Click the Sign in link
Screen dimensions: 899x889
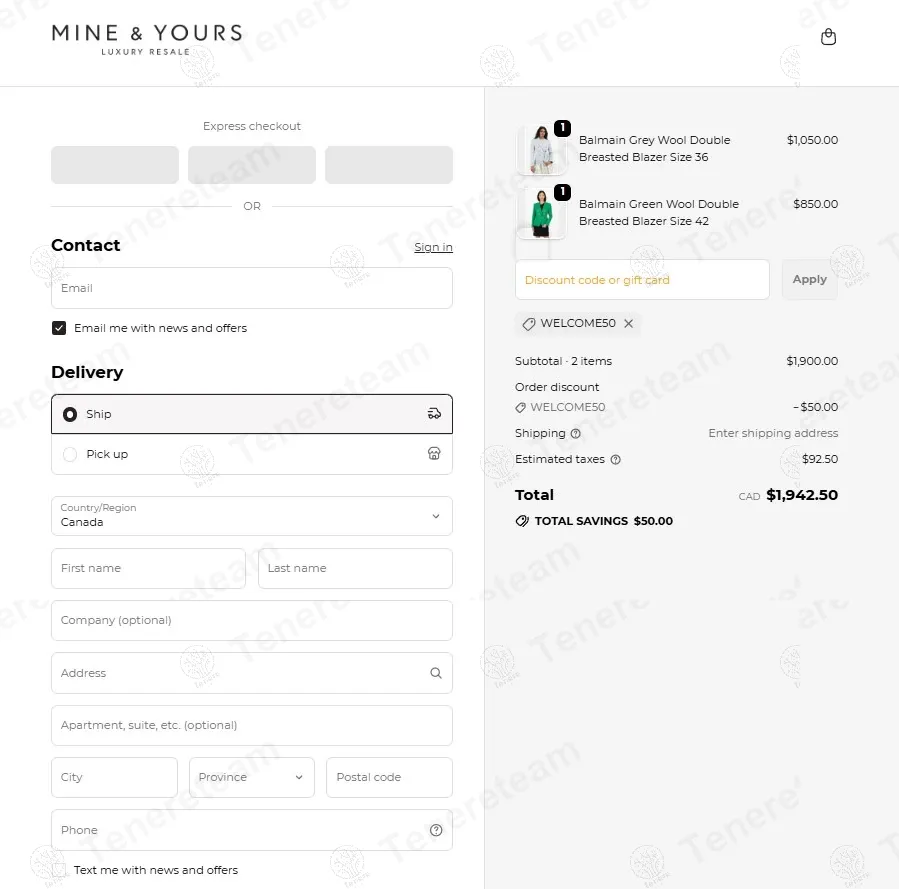point(433,247)
